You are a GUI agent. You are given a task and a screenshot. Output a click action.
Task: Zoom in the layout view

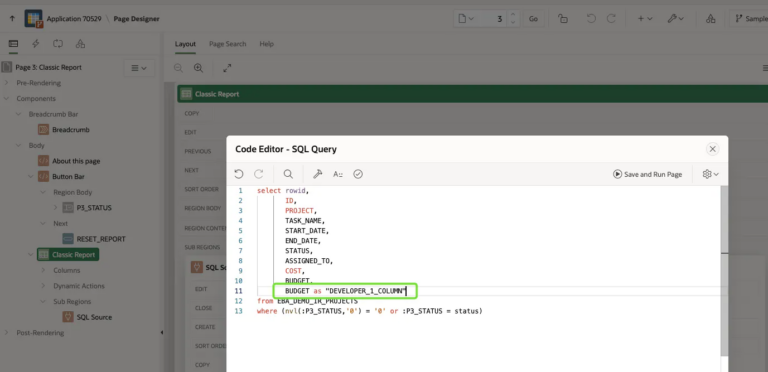(198, 68)
